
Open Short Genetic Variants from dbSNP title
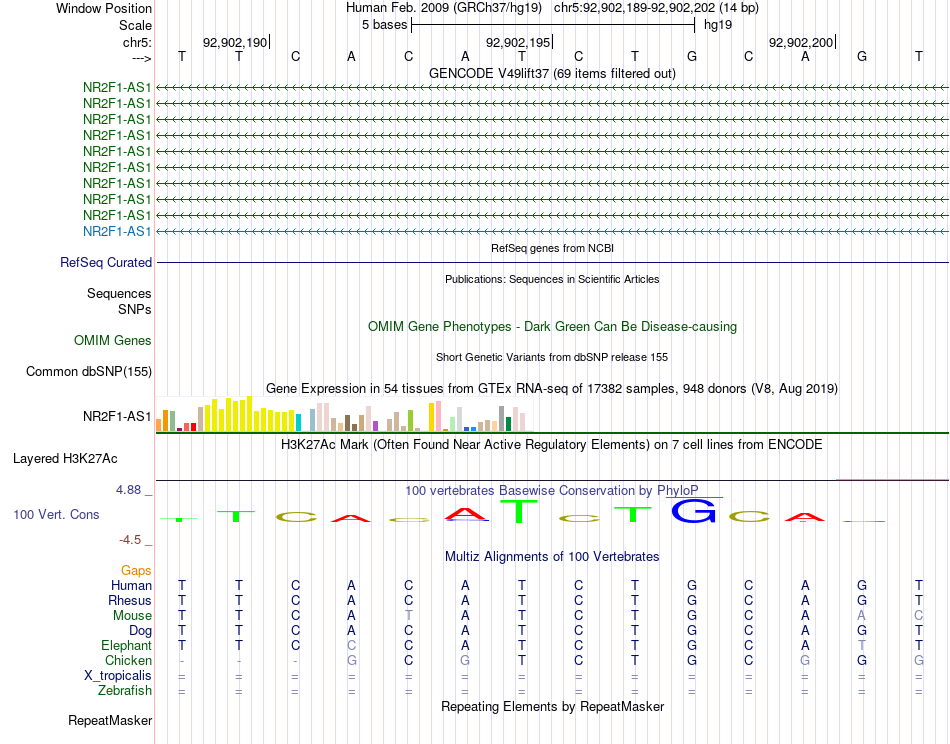[552, 357]
